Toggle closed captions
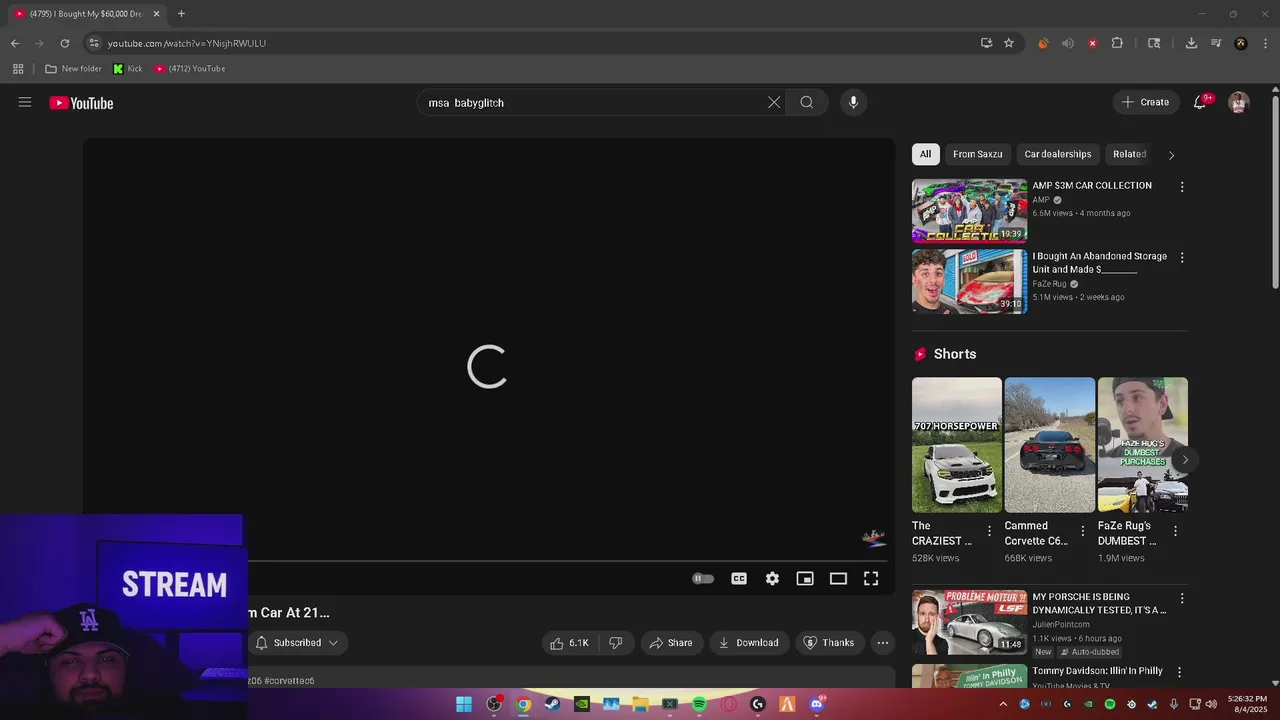 point(739,578)
